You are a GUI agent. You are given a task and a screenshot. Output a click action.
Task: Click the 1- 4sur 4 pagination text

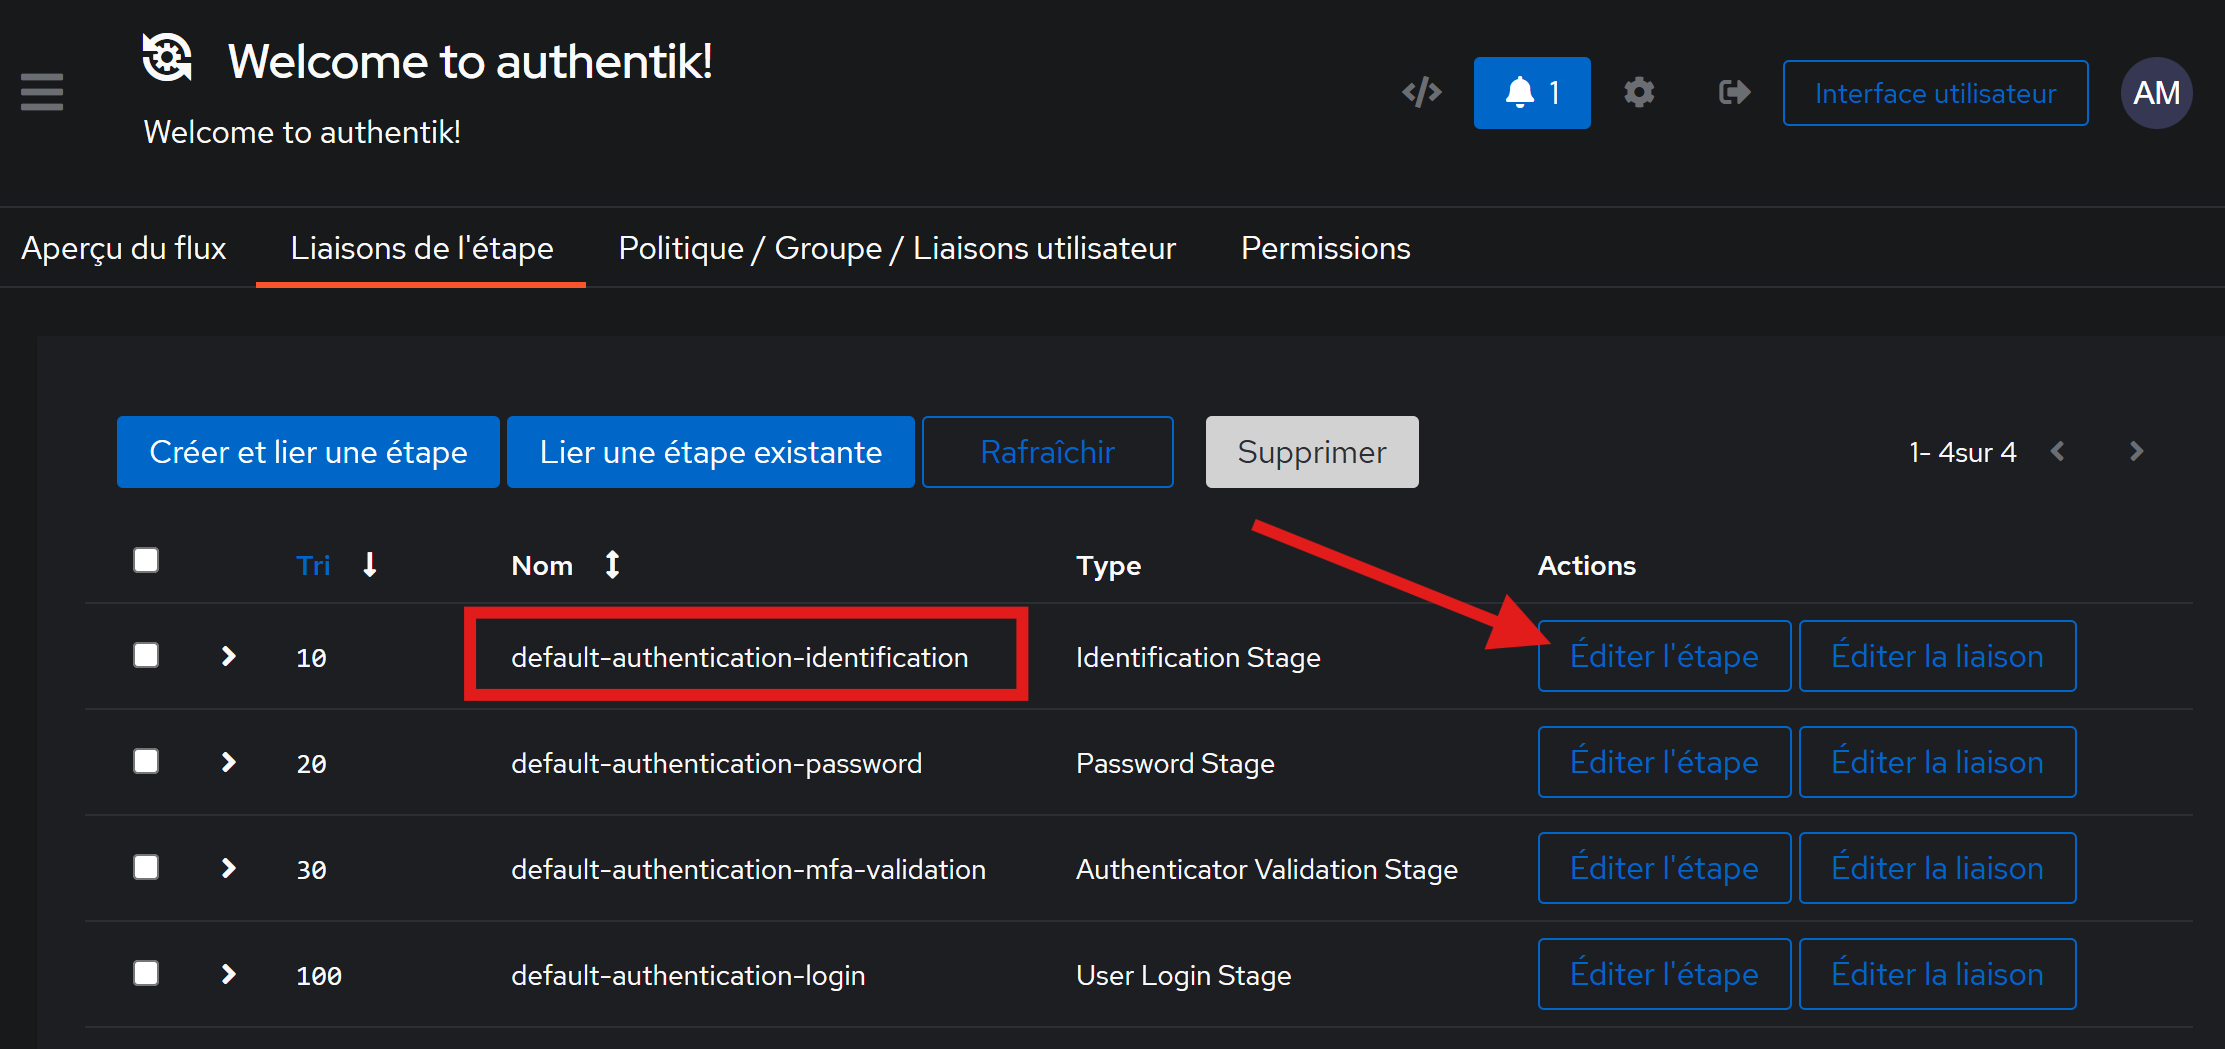[x=1962, y=452]
